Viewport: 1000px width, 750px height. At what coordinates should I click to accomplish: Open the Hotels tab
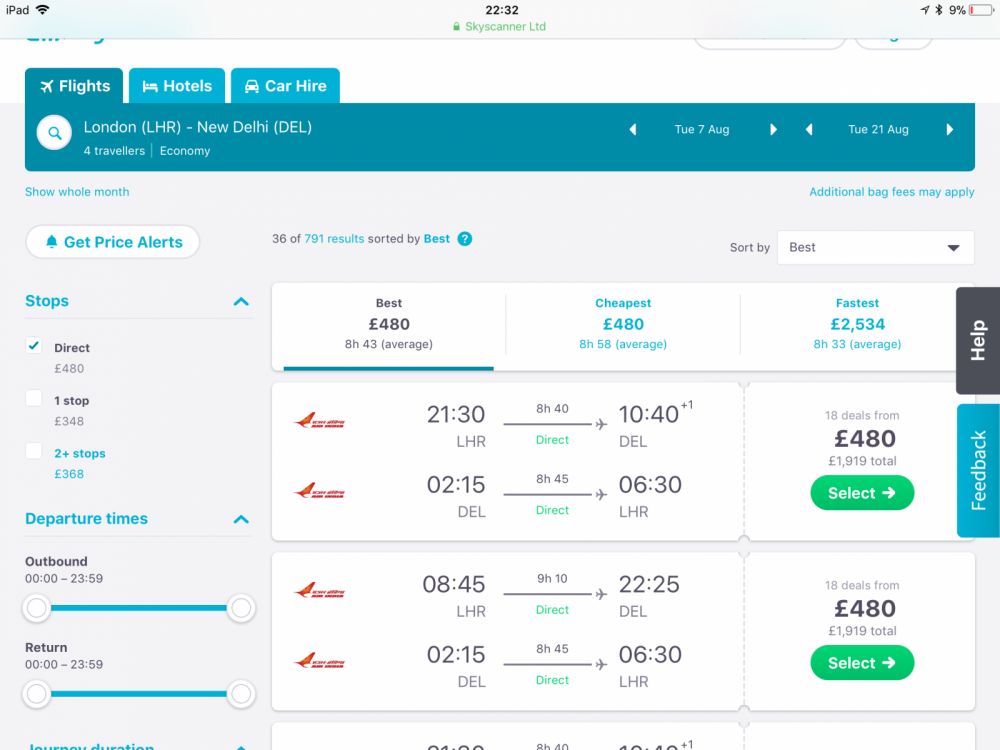(177, 86)
